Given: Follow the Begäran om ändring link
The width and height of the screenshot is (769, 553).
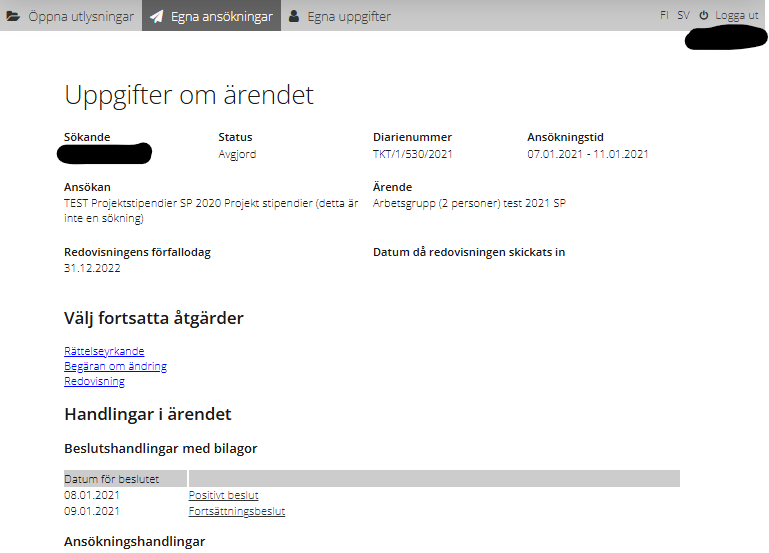Looking at the screenshot, I should tap(115, 366).
